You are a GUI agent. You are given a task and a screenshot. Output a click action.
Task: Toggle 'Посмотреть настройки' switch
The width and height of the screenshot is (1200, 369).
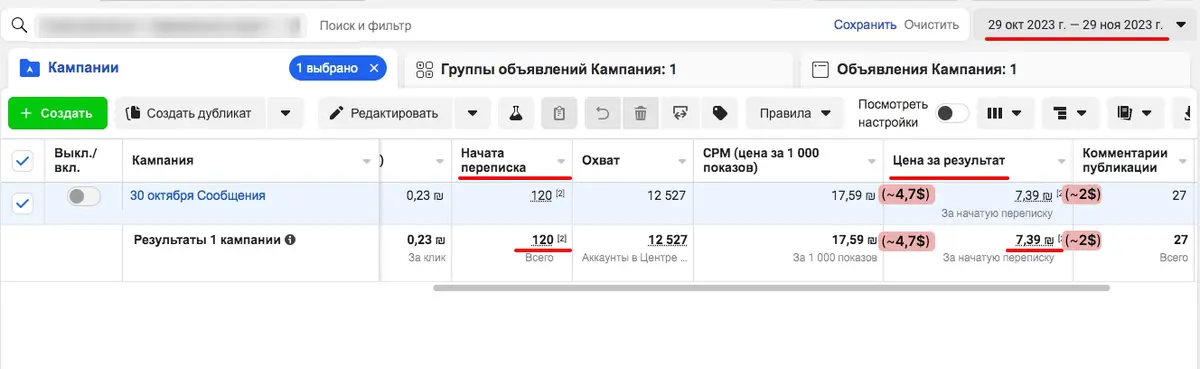pos(952,113)
